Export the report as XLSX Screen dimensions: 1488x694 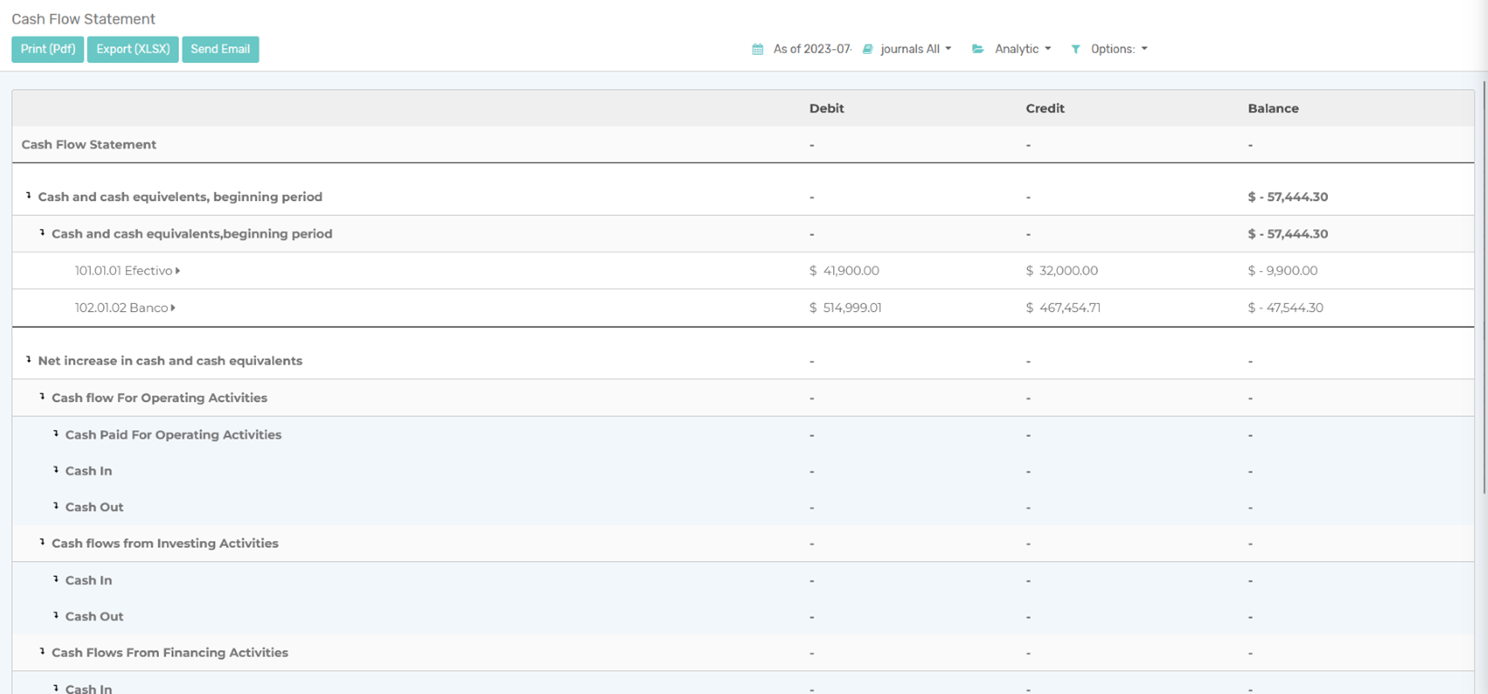133,49
